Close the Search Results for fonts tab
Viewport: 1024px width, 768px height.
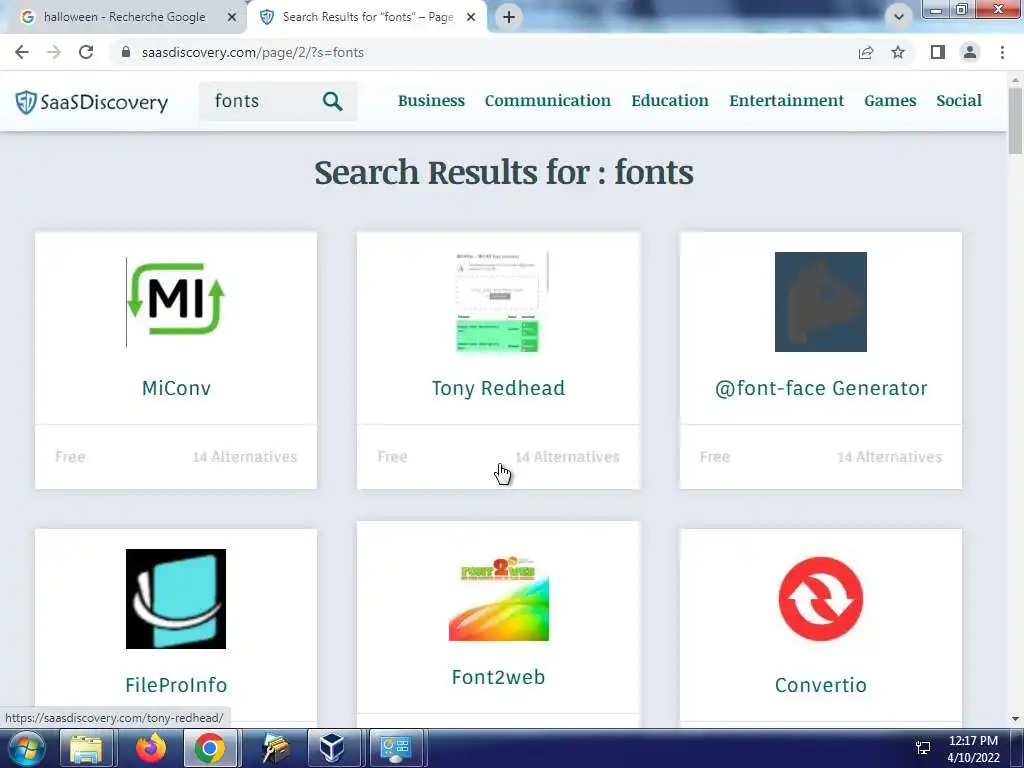(x=471, y=17)
